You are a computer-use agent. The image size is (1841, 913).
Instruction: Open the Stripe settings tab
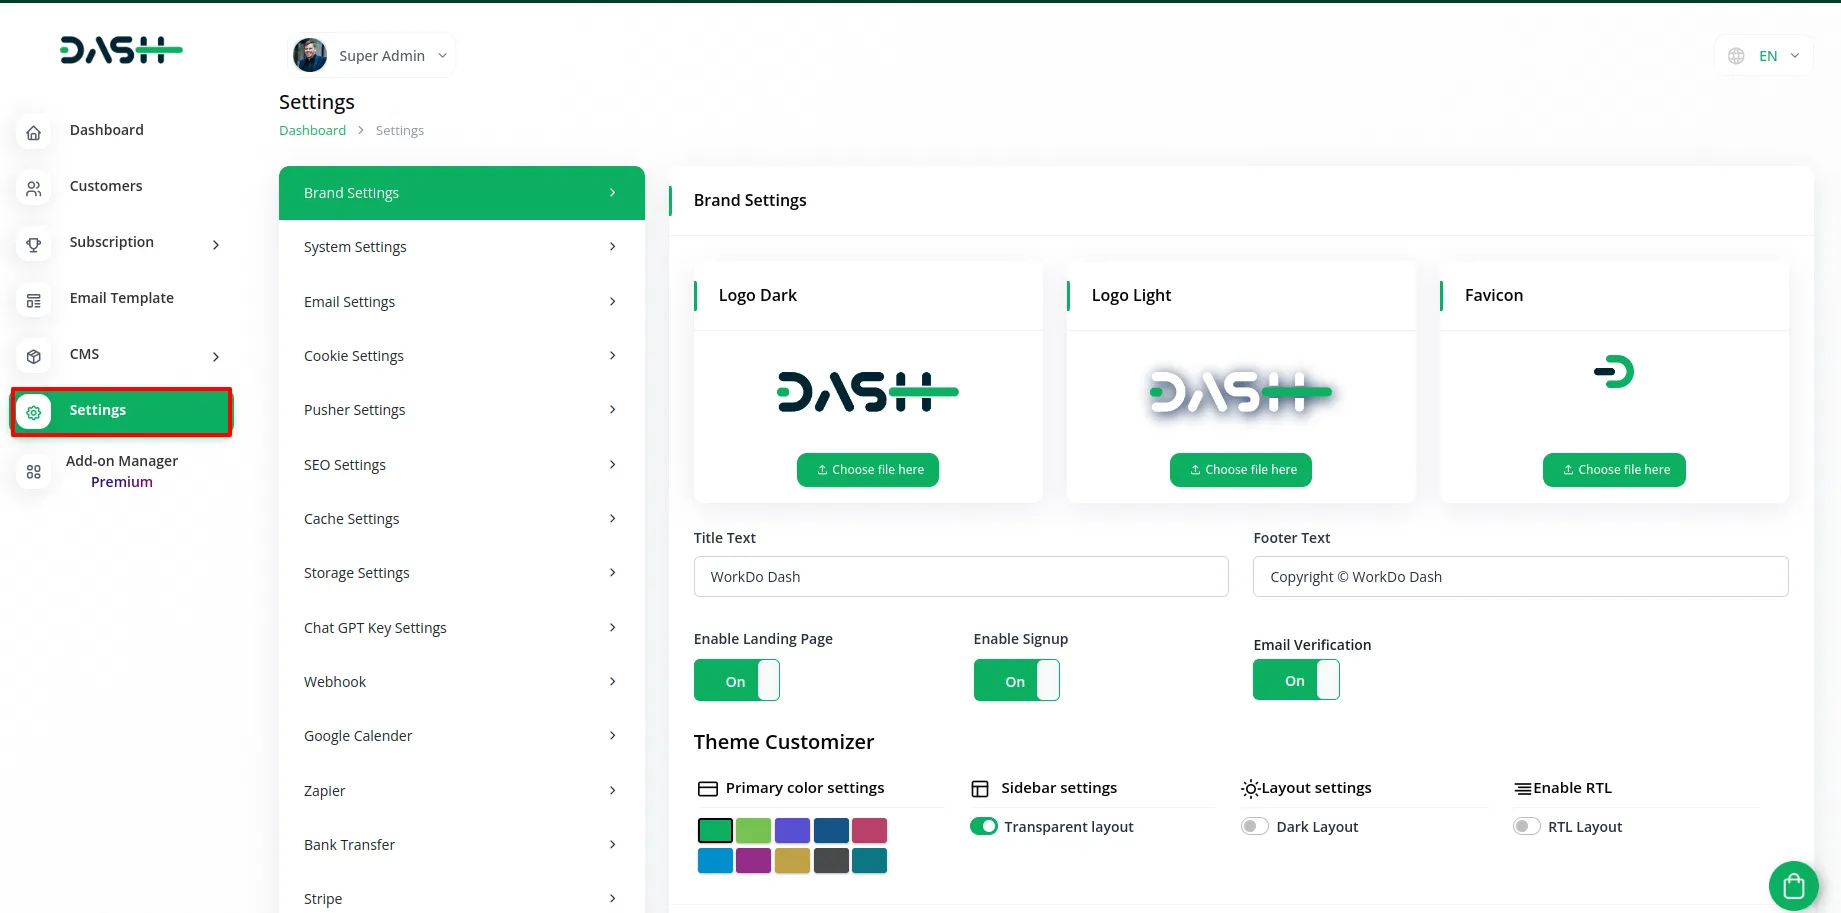pos(462,899)
